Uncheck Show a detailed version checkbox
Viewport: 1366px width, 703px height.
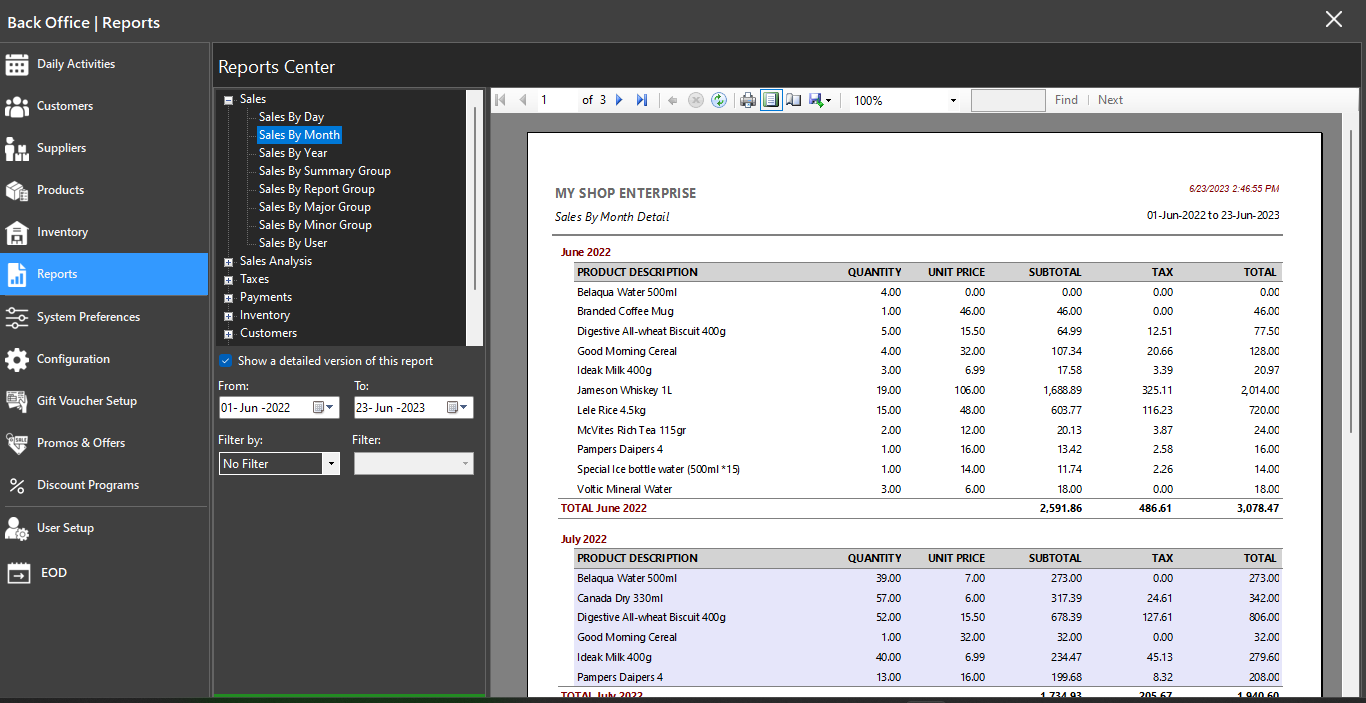click(226, 361)
